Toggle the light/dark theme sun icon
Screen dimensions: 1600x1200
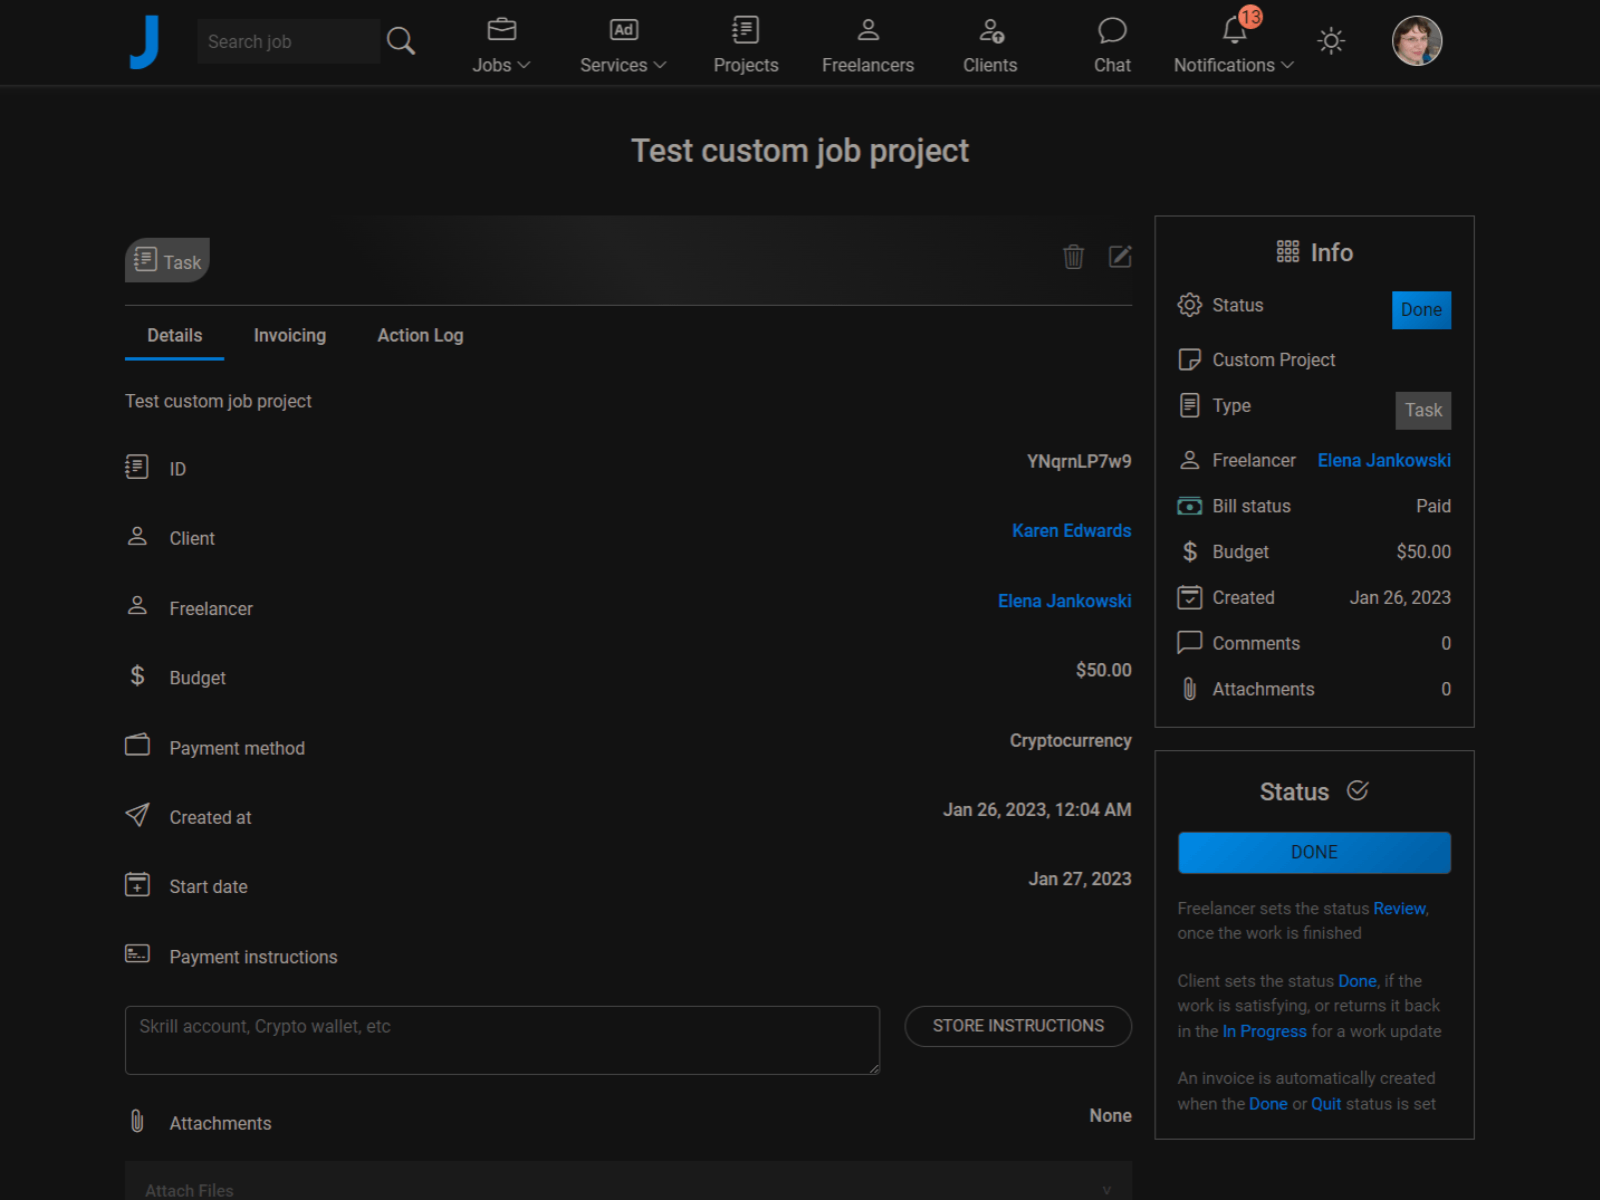pos(1331,41)
